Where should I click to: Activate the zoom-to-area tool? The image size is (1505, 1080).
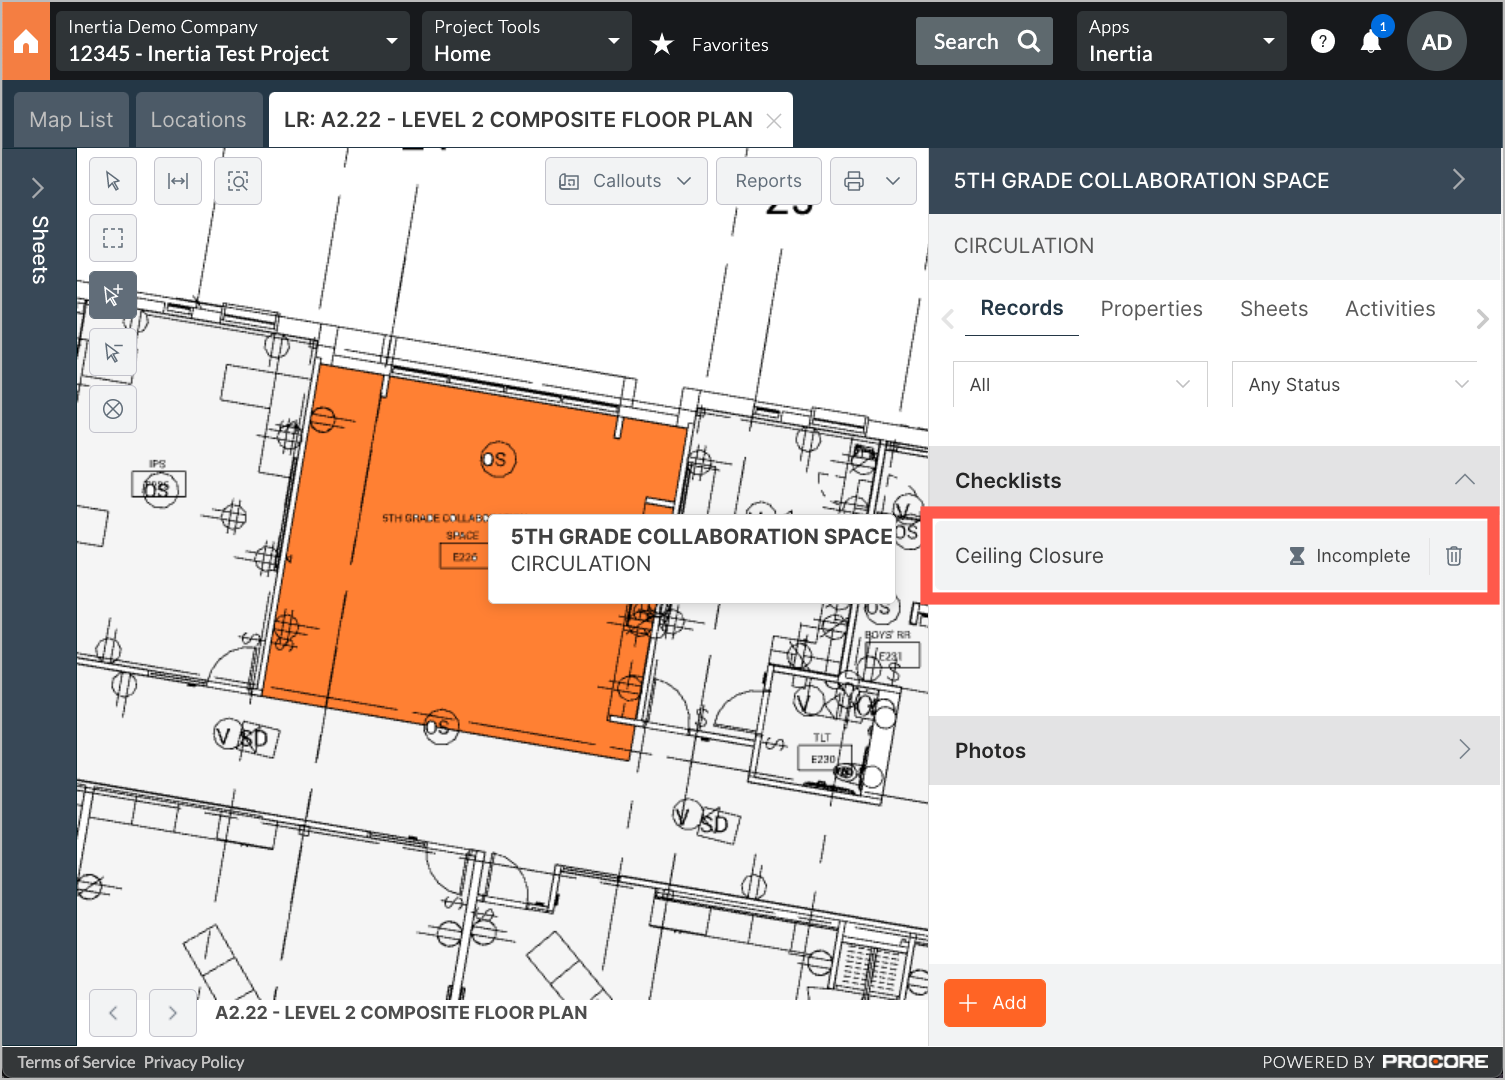237,181
